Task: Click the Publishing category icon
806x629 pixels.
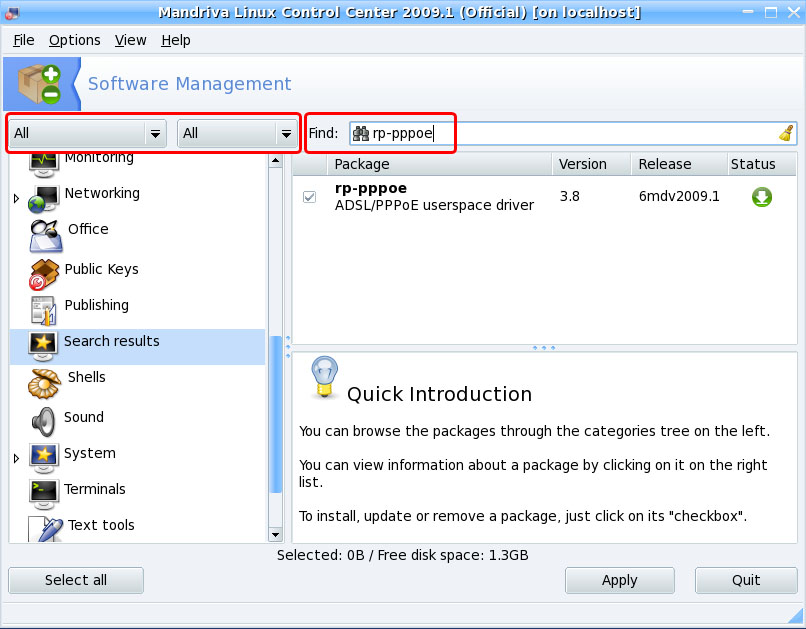Action: (x=44, y=310)
